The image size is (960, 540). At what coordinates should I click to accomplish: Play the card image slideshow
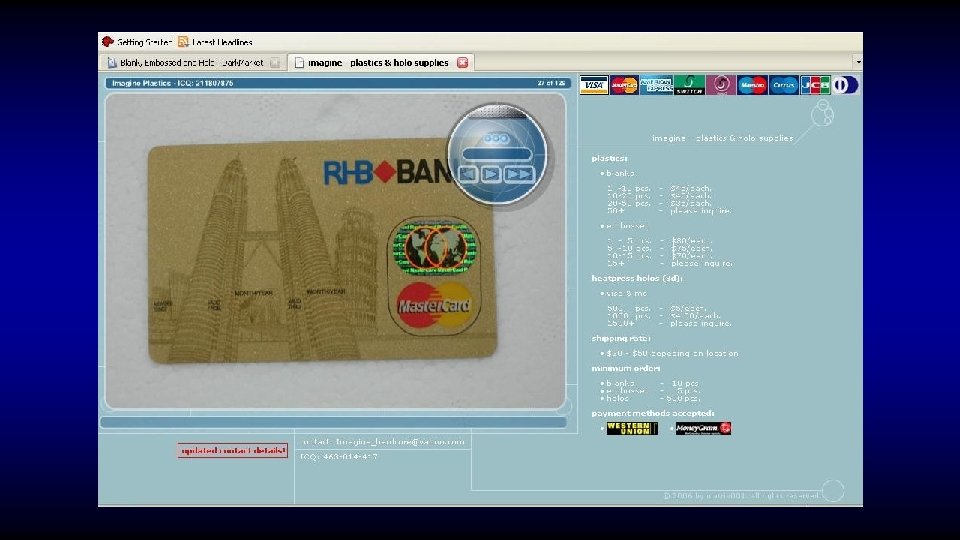tap(491, 174)
